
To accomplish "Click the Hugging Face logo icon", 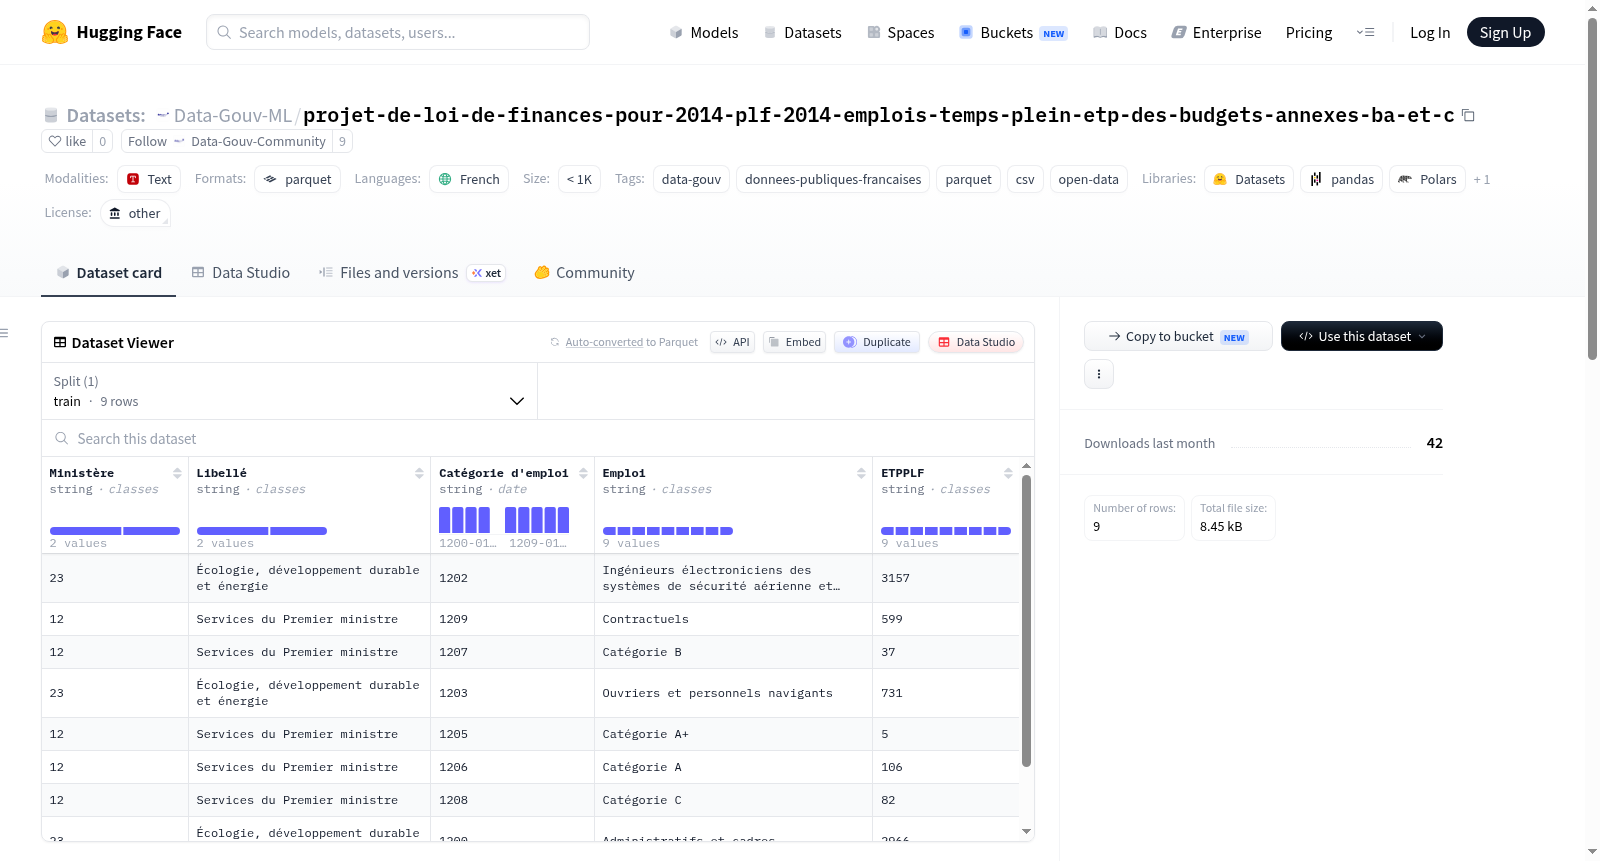I will click(55, 32).
